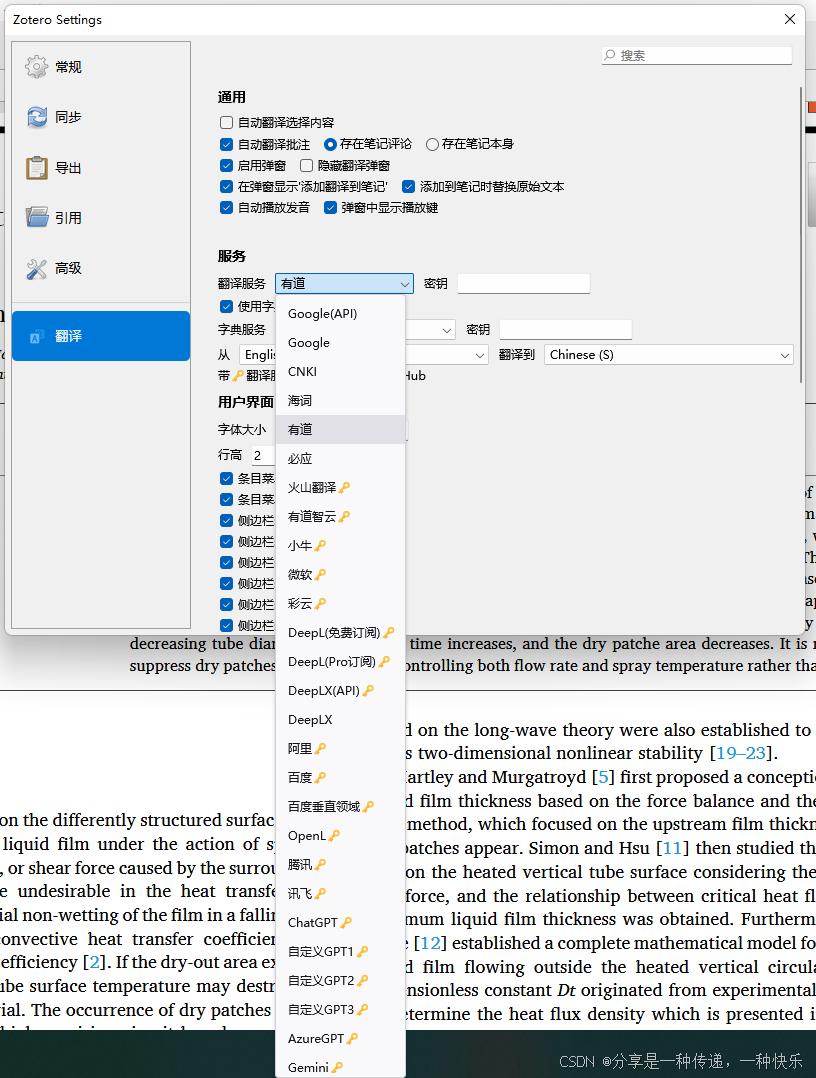Toggle 隐藏翻译弹窗 checkbox
The image size is (816, 1078).
coord(307,166)
